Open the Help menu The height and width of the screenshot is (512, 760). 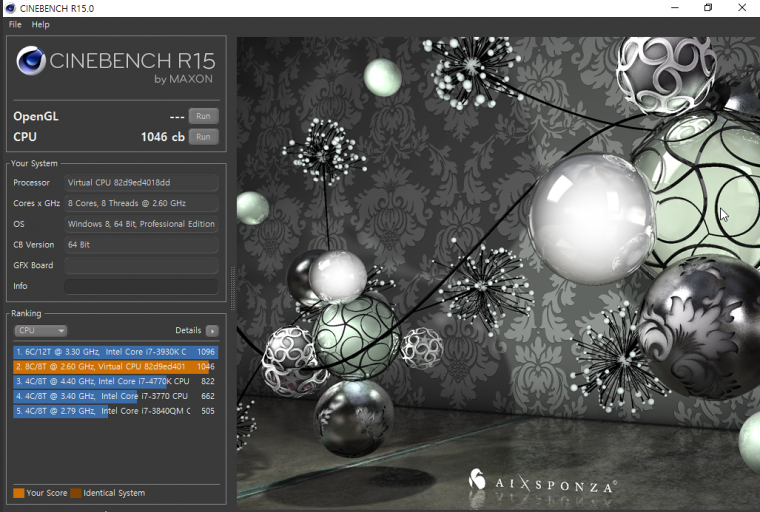41,24
